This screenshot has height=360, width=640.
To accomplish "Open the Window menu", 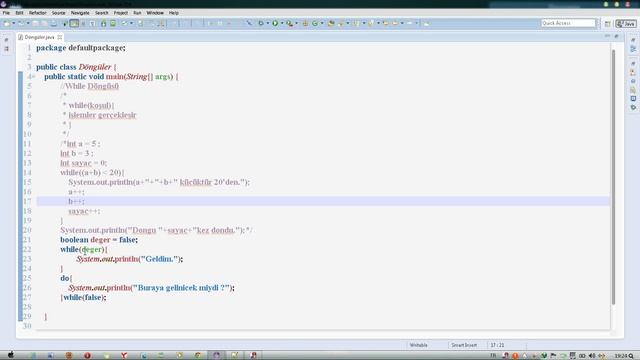I will pos(155,13).
